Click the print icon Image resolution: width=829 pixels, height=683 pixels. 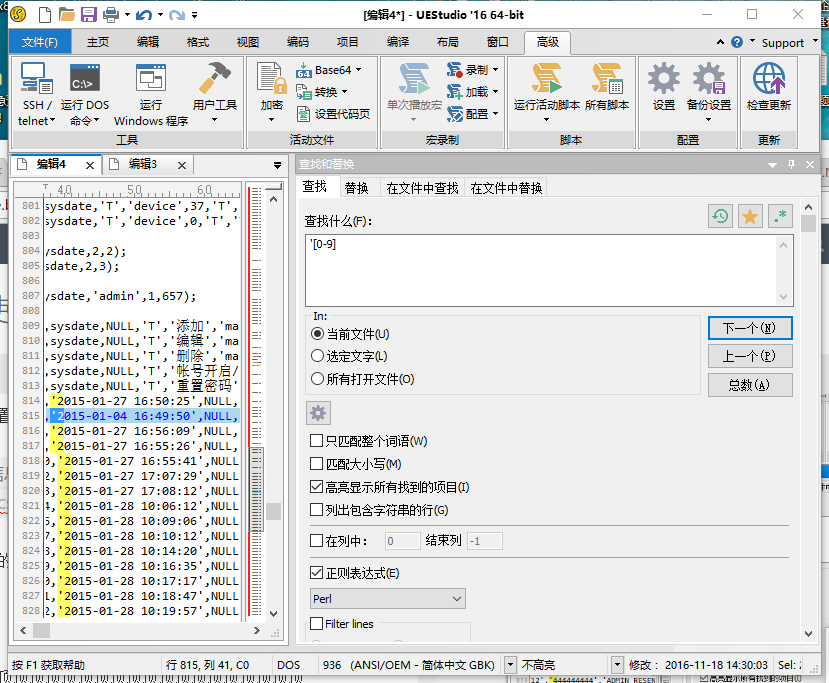[110, 14]
